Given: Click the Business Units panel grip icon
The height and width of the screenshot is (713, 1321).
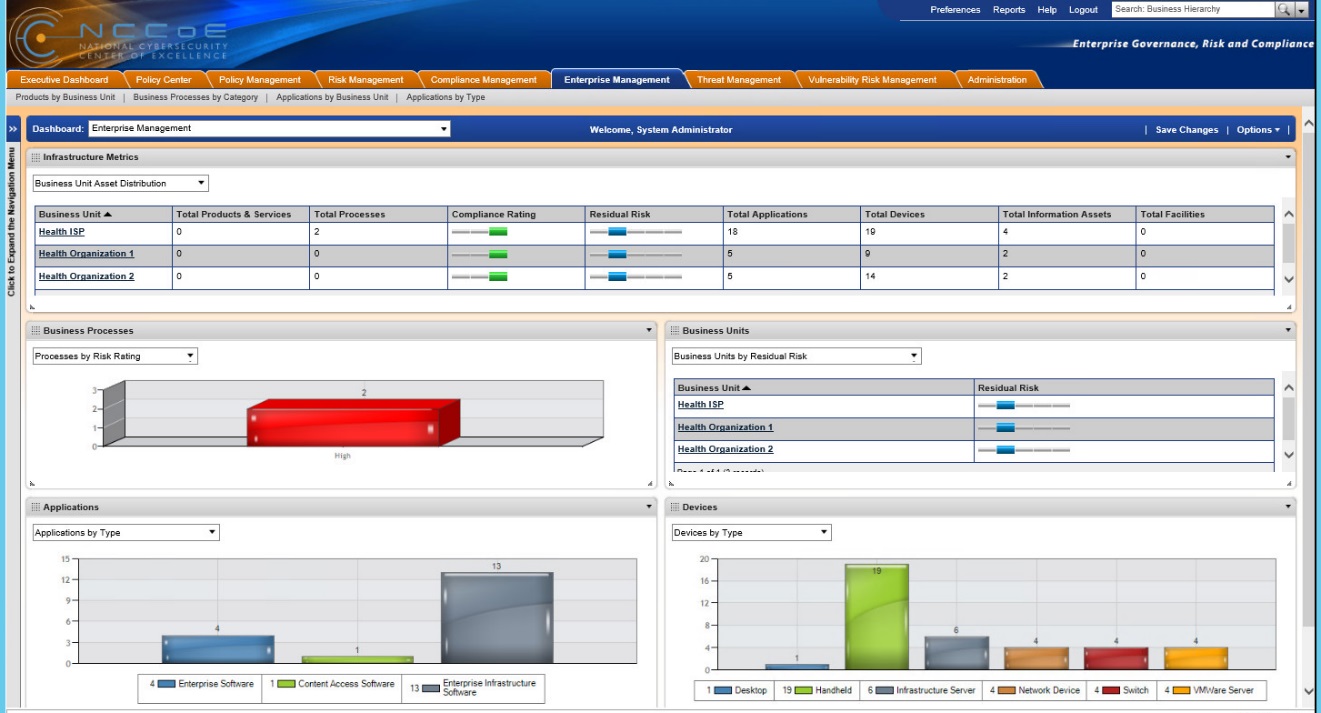Looking at the screenshot, I should [x=675, y=331].
